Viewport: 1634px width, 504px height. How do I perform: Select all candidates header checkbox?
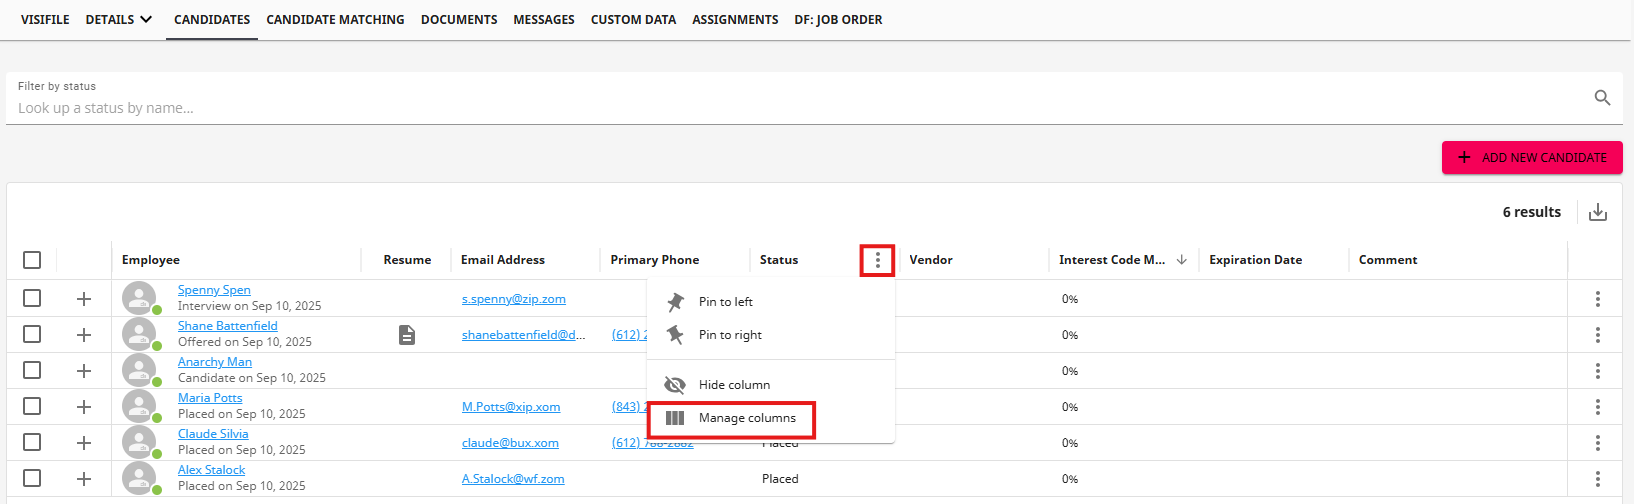click(32, 260)
